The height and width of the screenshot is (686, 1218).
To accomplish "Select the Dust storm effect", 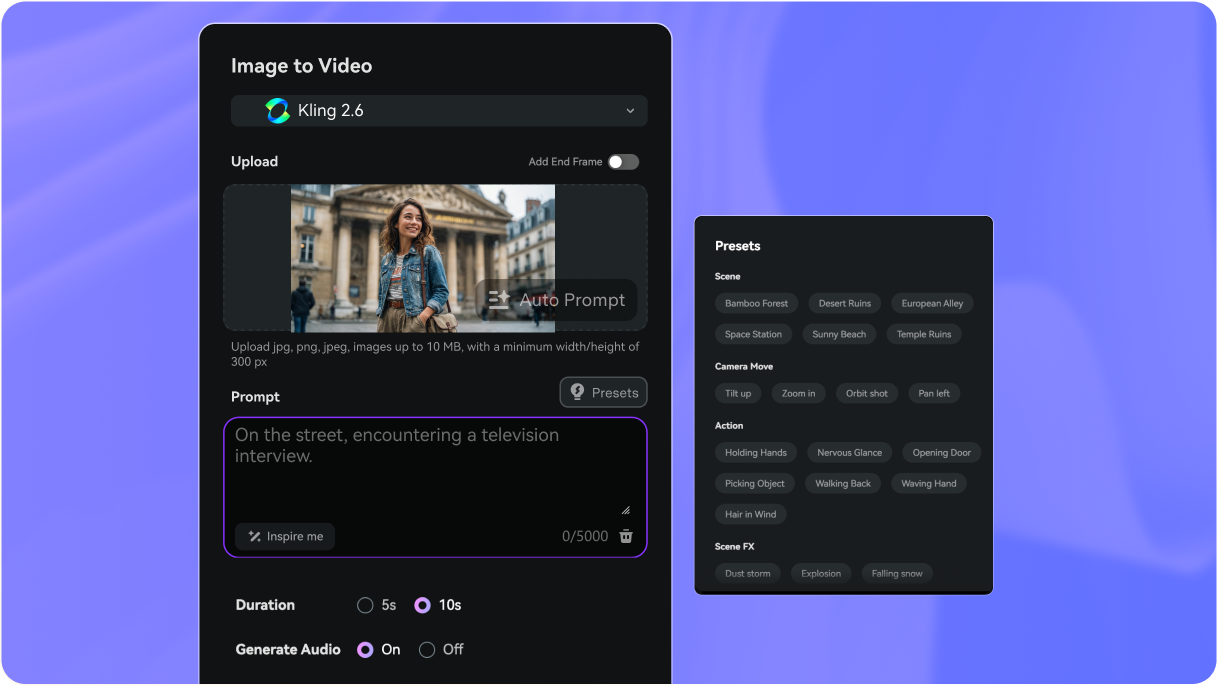I will point(747,573).
